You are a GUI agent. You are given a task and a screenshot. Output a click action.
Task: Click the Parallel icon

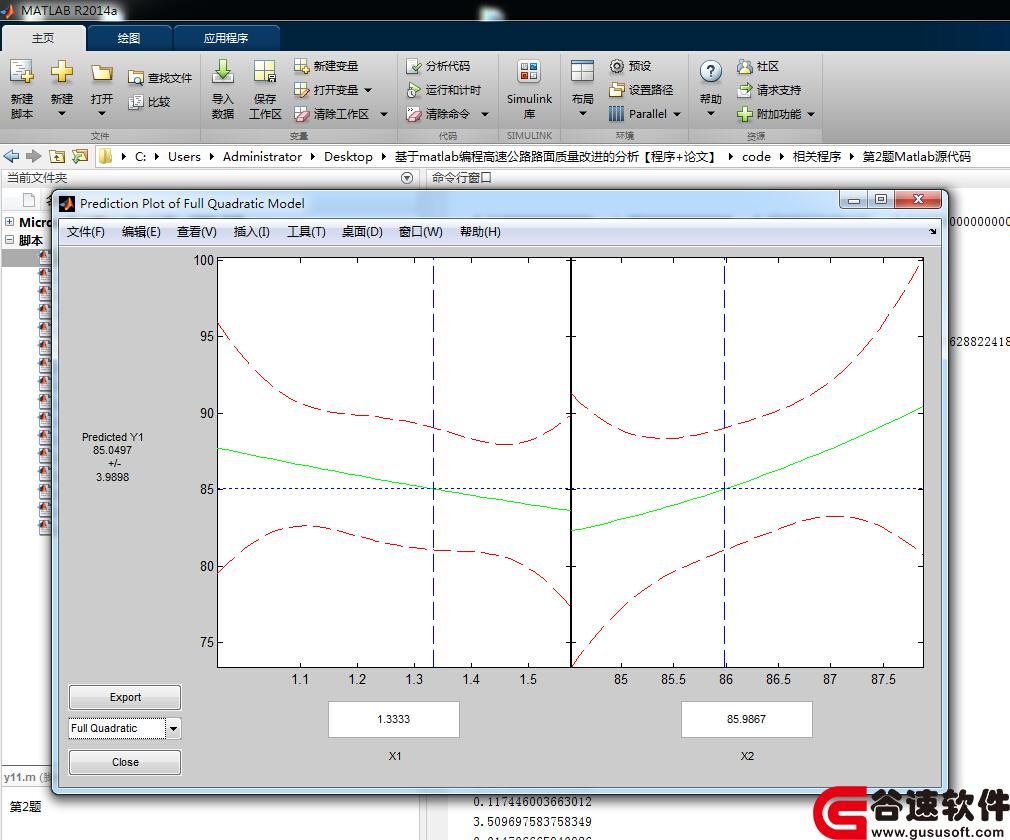pos(616,114)
